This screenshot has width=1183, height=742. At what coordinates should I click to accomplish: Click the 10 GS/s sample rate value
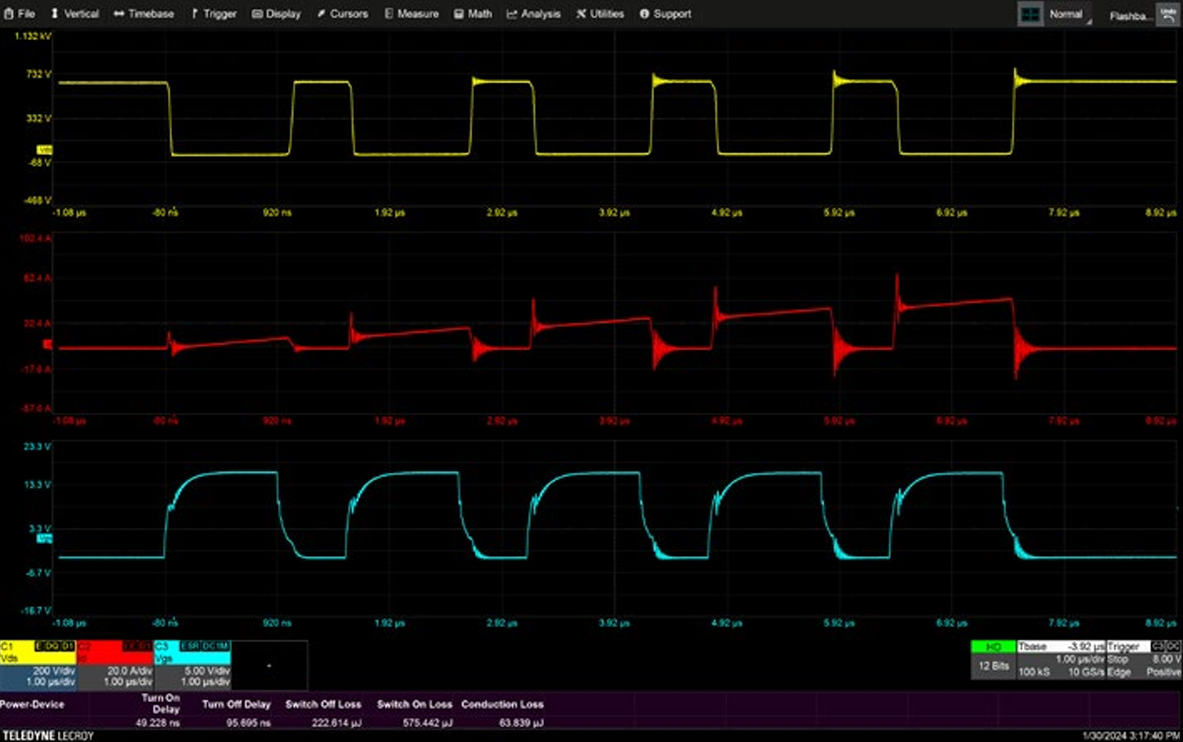(1086, 672)
